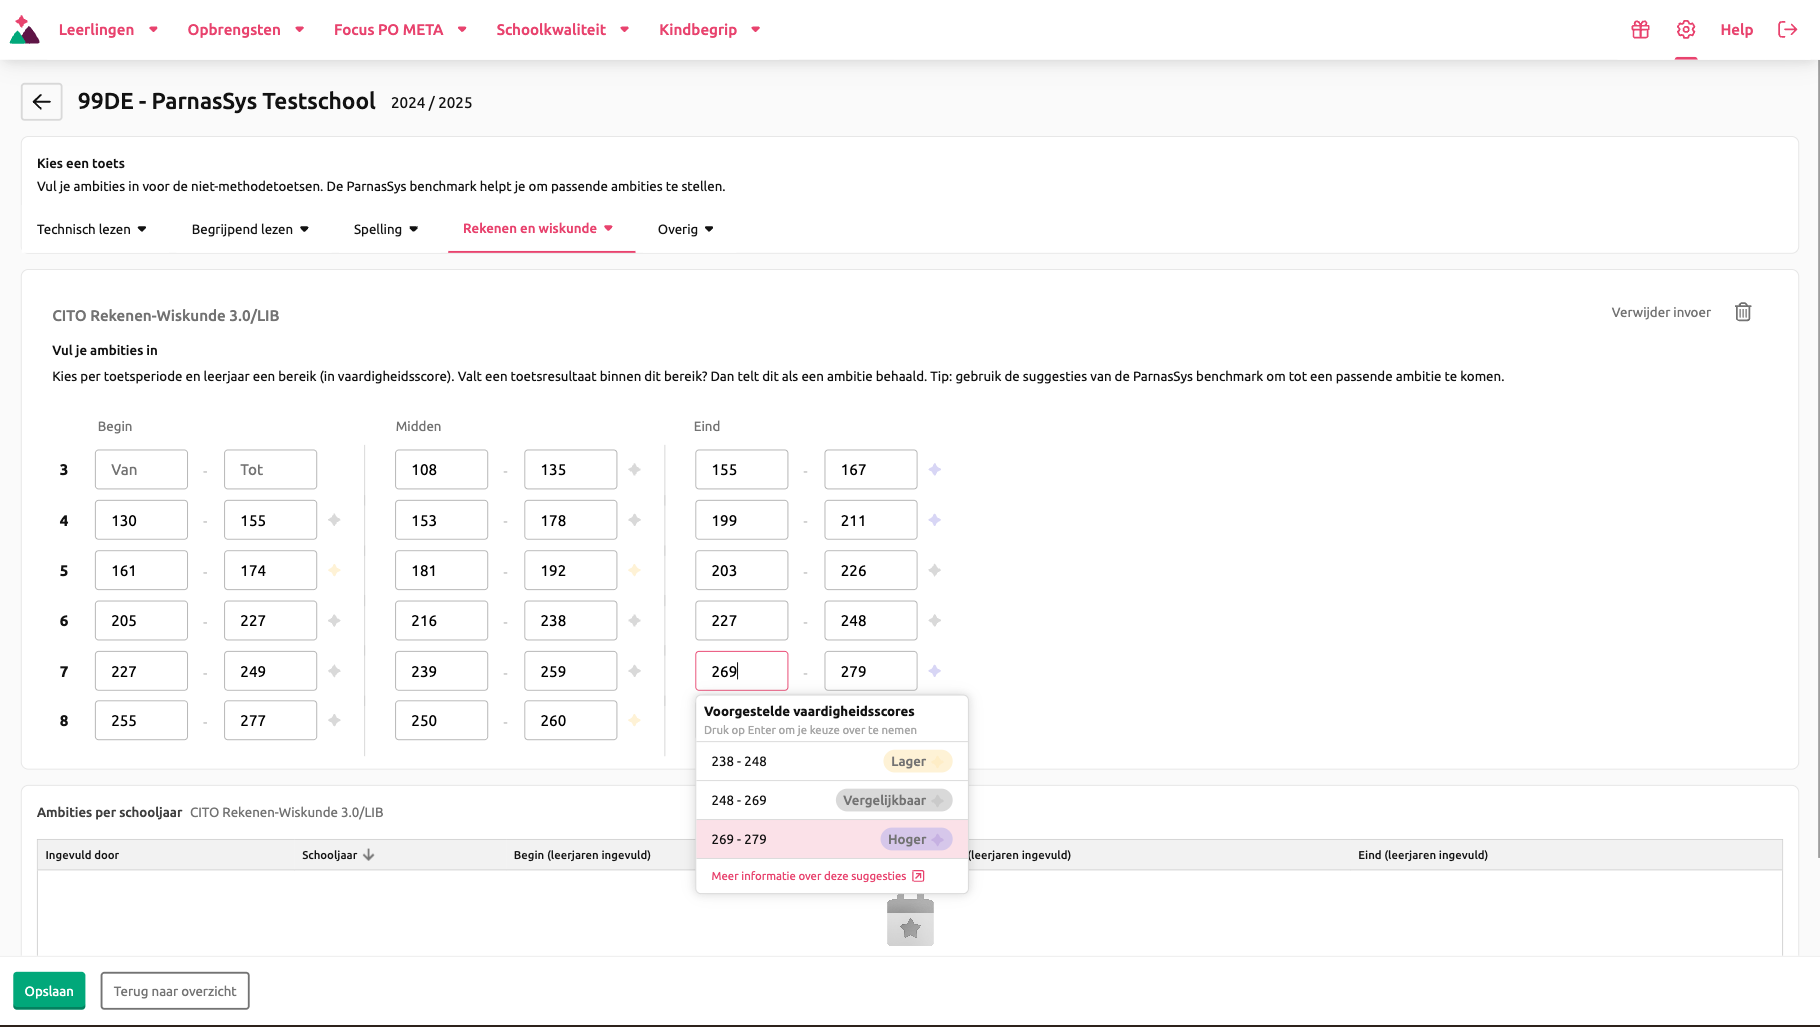Click the grade 8 Begin field containing 277
1820x1027 pixels.
tap(270, 720)
